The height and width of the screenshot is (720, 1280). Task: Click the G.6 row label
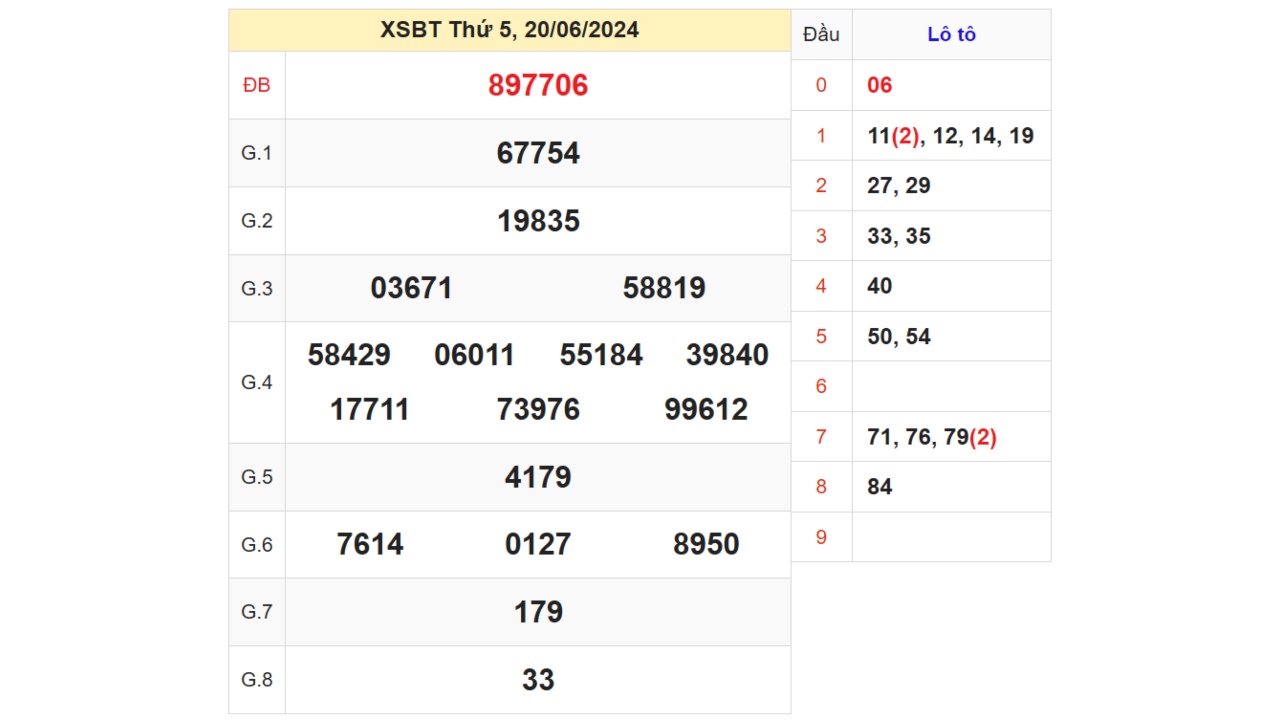click(x=257, y=544)
